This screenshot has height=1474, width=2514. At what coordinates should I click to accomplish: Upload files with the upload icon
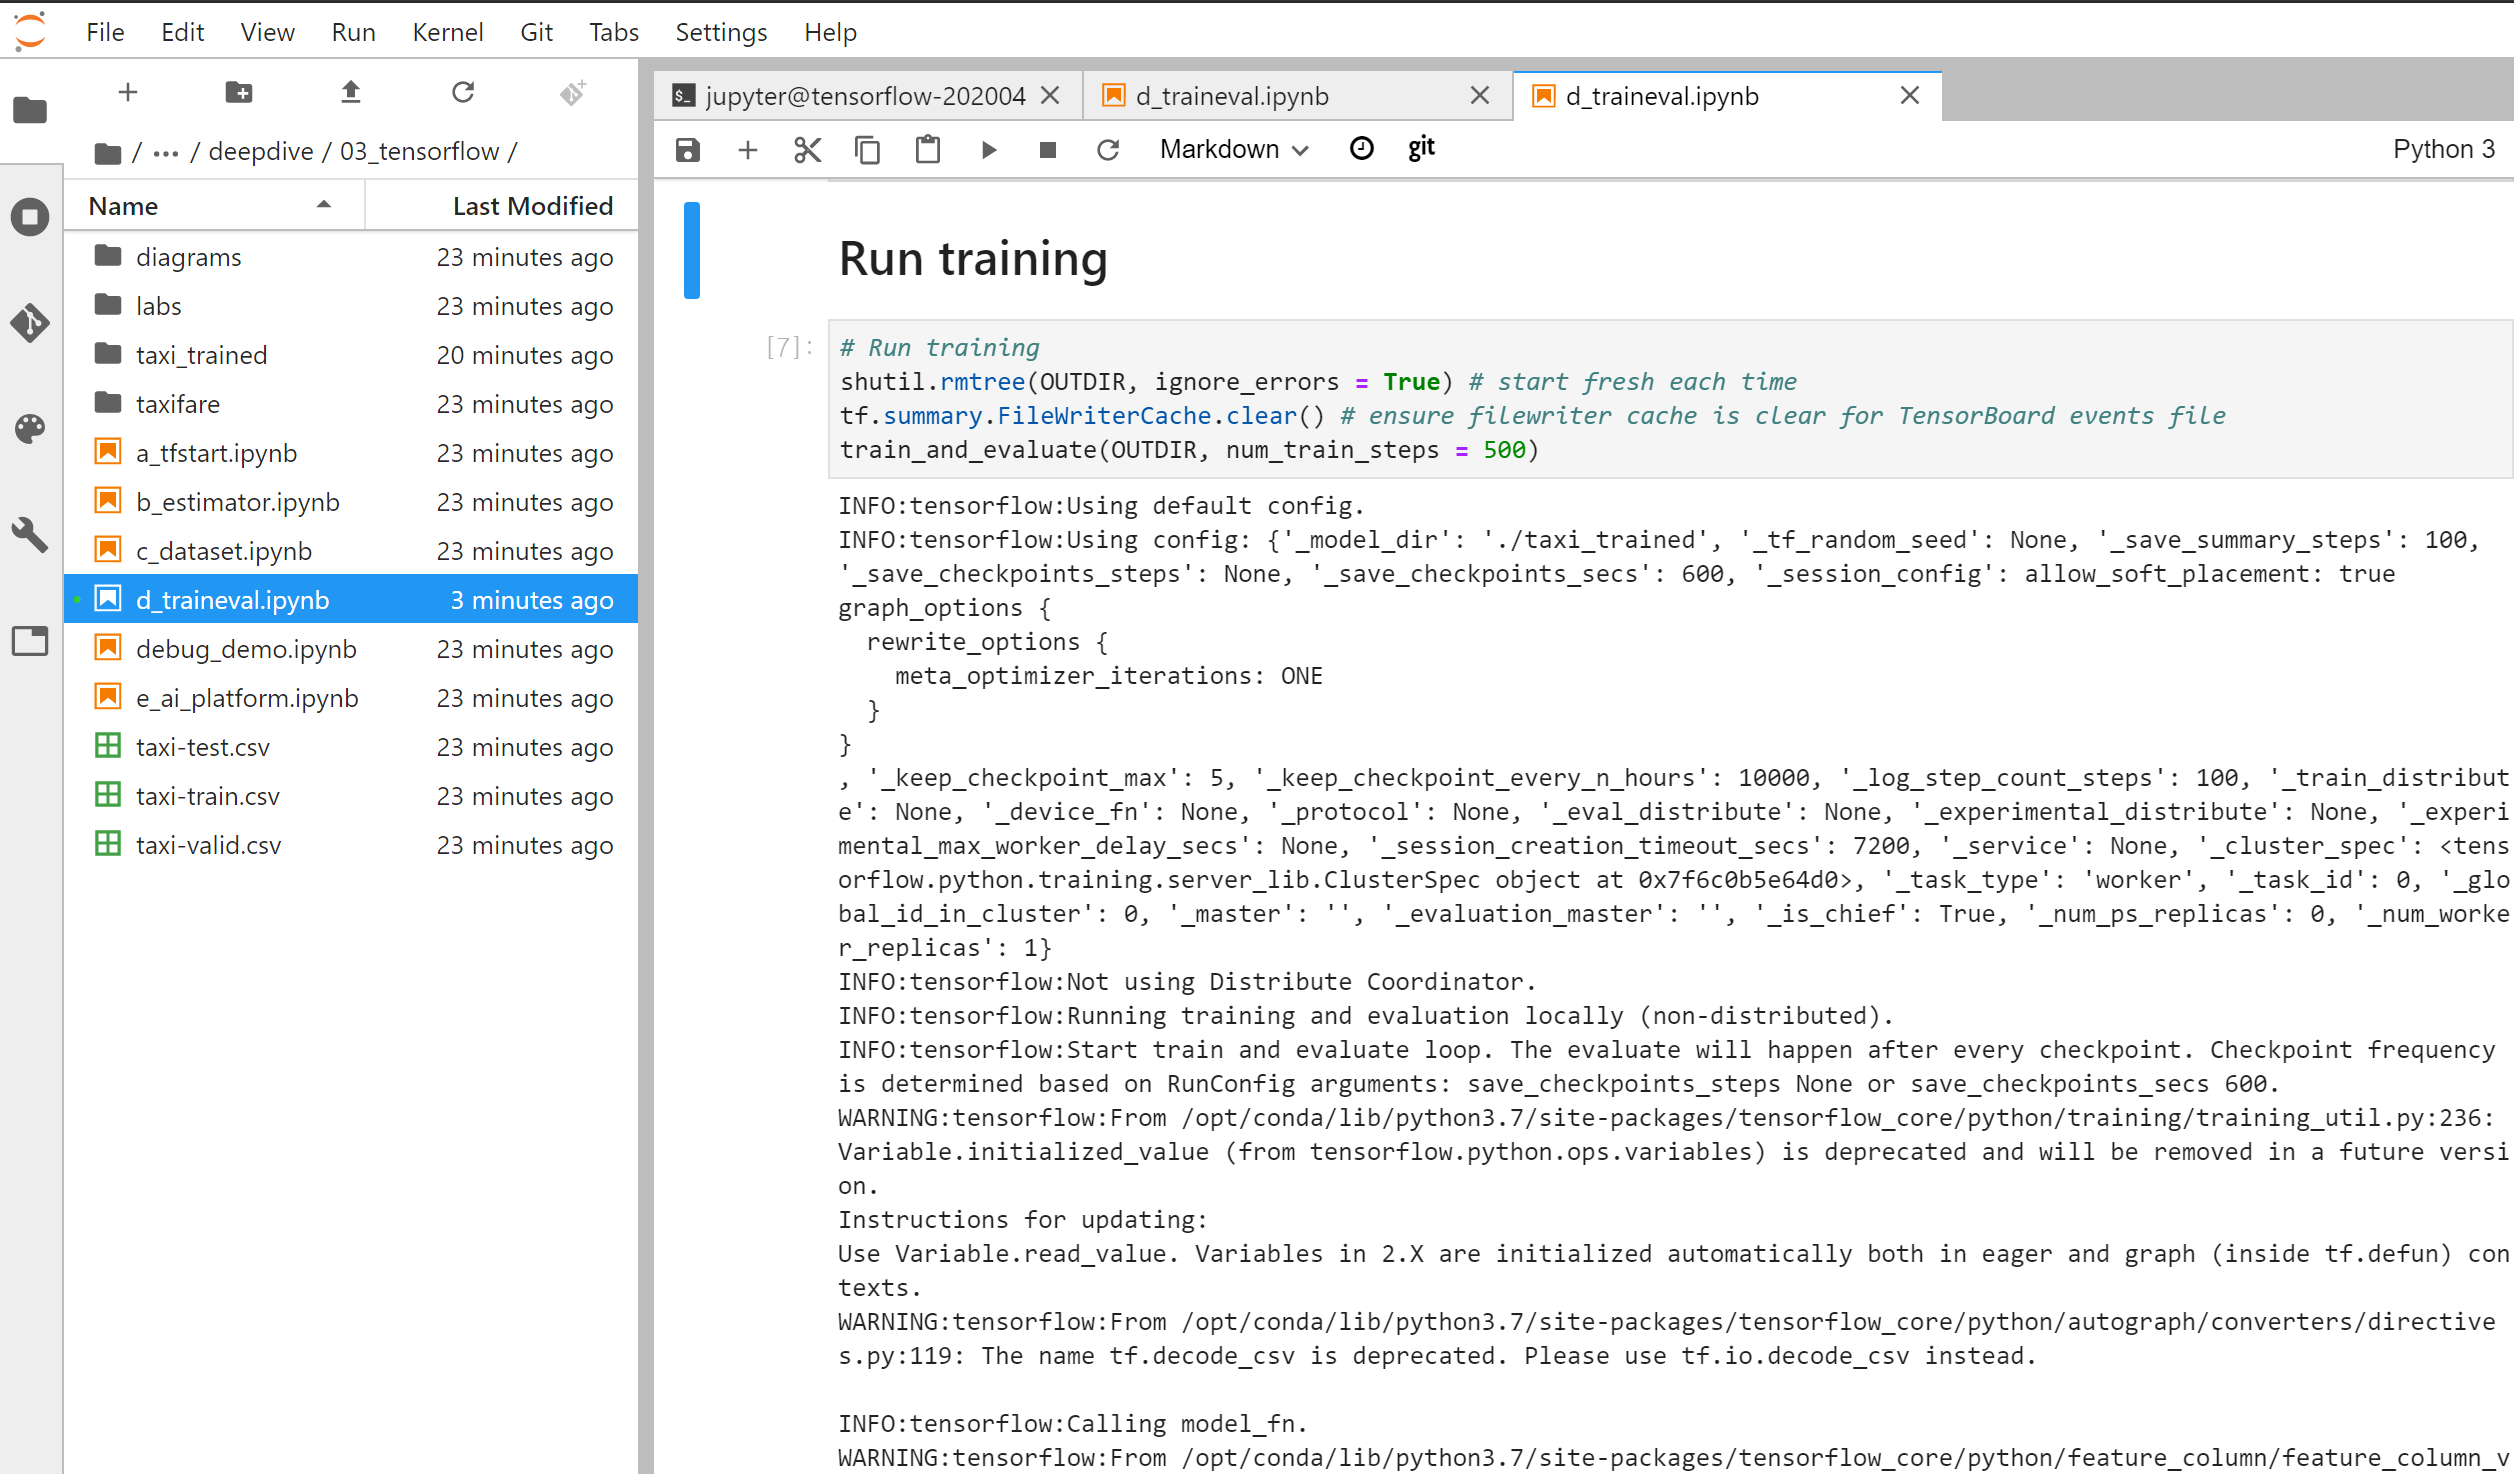tap(350, 93)
